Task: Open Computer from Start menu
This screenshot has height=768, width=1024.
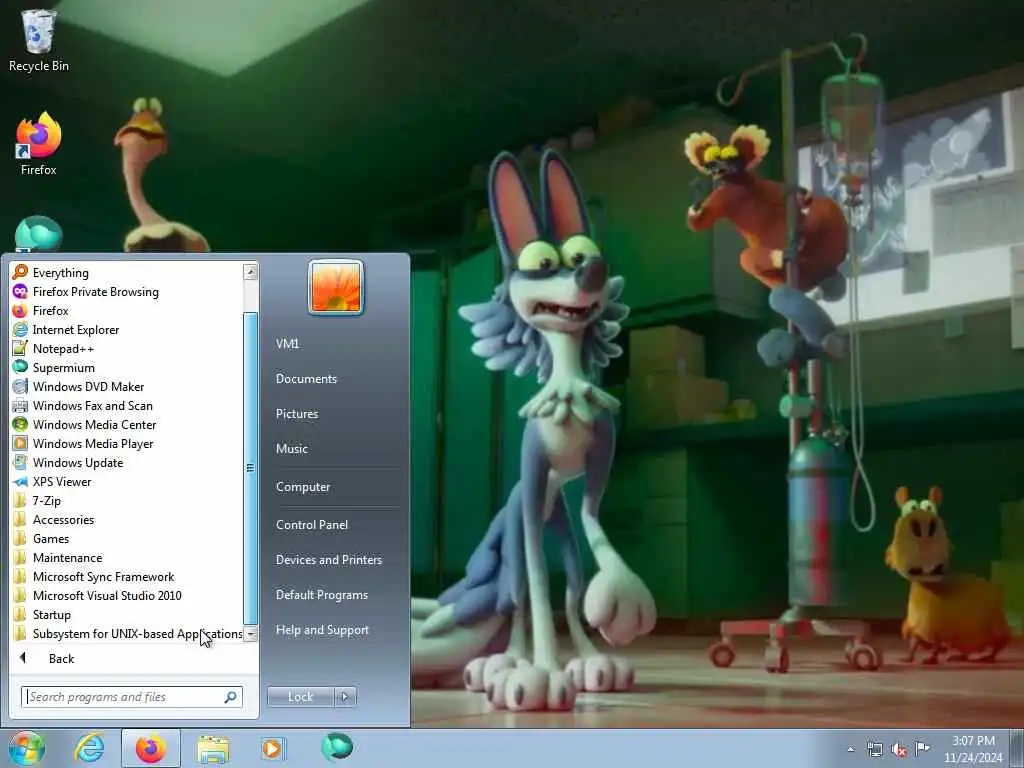Action: 303,487
